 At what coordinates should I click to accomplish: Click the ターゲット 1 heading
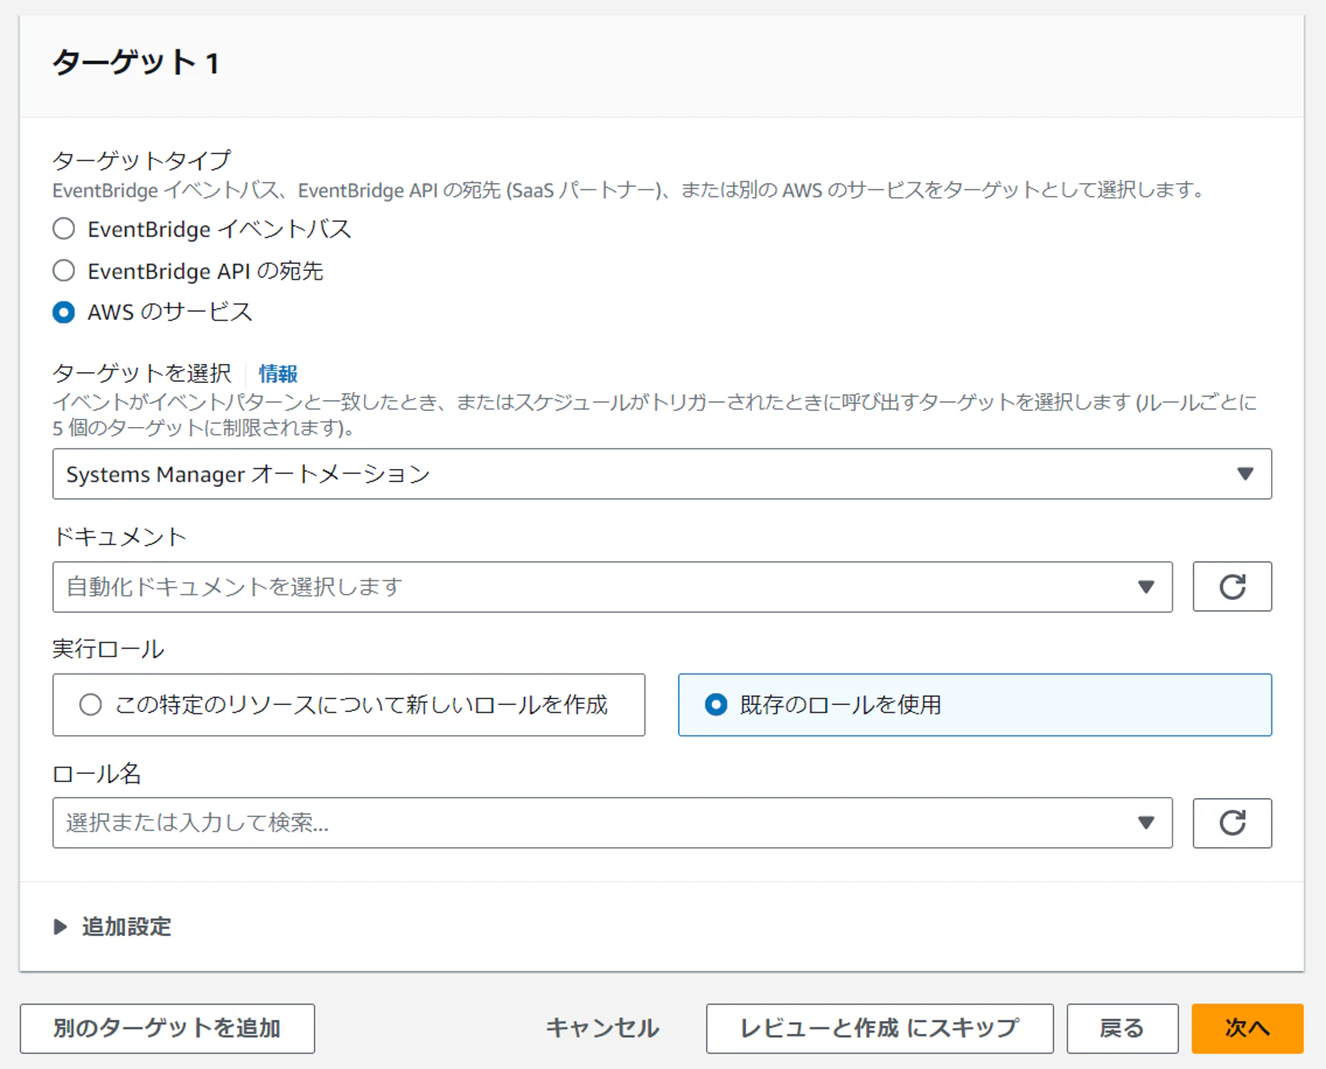135,63
